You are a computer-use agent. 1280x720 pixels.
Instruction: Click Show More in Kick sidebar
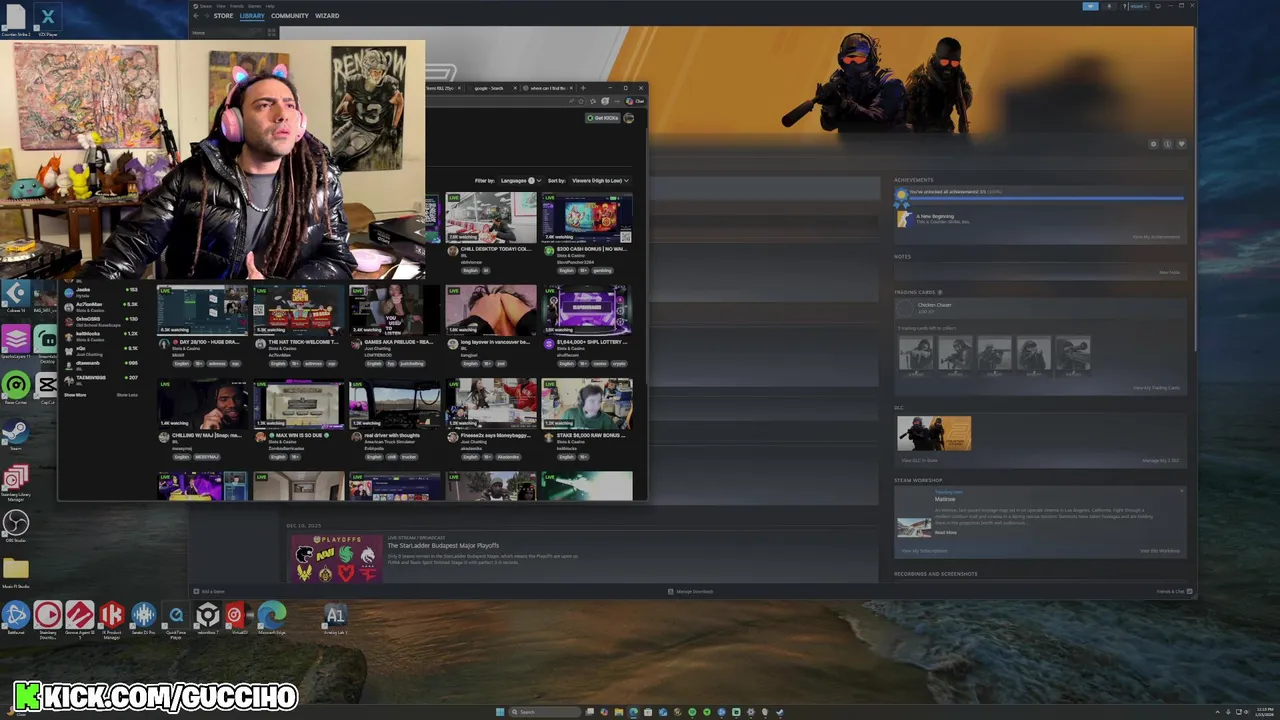tap(75, 395)
